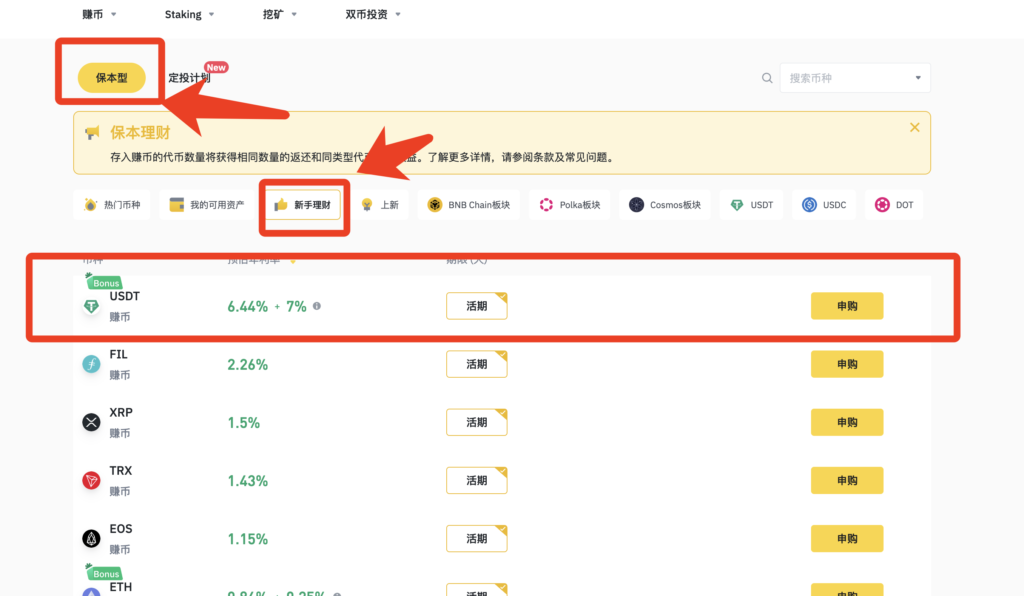Viewport: 1024px width, 596px height.
Task: Open the 赚币 dropdown menu
Action: click(99, 14)
